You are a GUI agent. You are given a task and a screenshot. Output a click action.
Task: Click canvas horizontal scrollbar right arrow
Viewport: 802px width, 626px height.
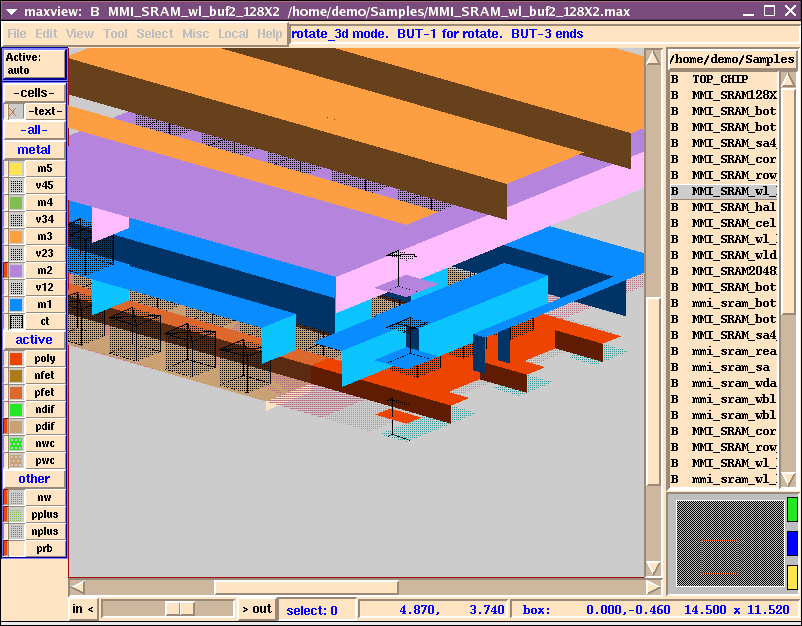(653, 587)
